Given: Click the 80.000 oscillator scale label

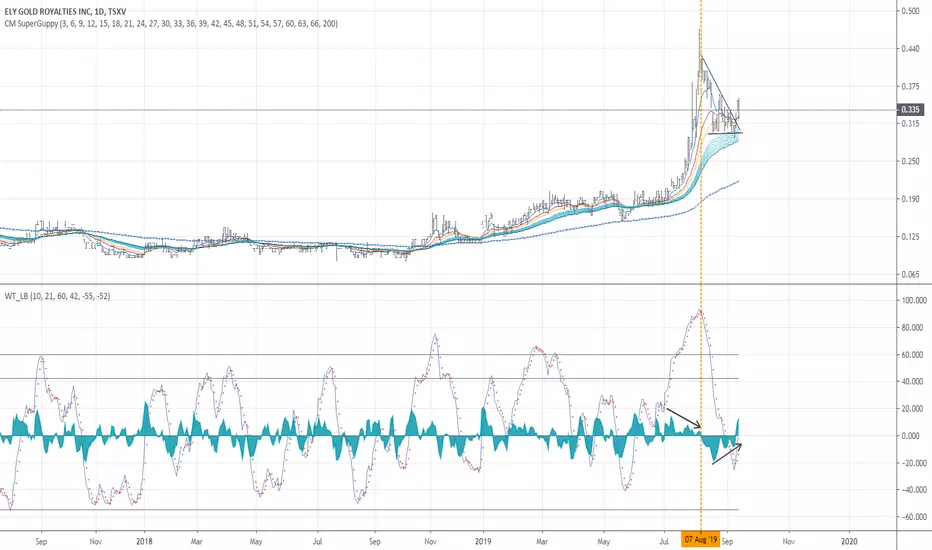Looking at the screenshot, I should [x=912, y=328].
